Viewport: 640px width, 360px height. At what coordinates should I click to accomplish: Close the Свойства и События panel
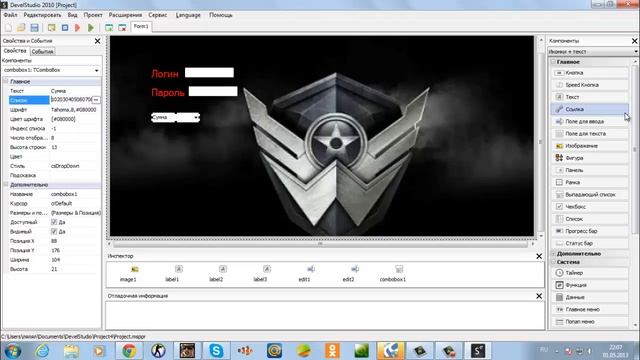98,41
